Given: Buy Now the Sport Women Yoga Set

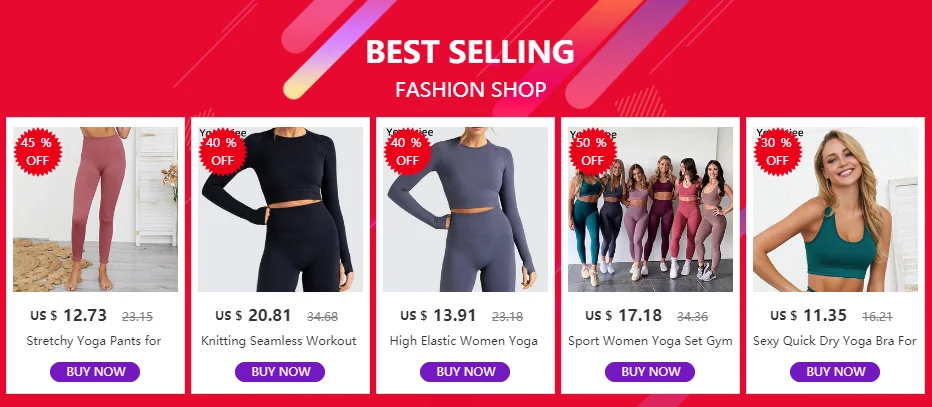Looking at the screenshot, I should pyautogui.click(x=650, y=372).
